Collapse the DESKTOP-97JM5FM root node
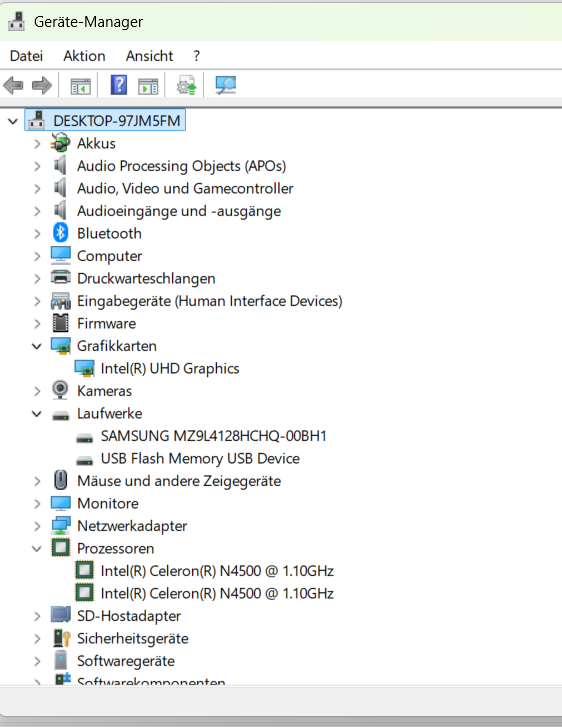The height and width of the screenshot is (727, 562). click(x=13, y=121)
